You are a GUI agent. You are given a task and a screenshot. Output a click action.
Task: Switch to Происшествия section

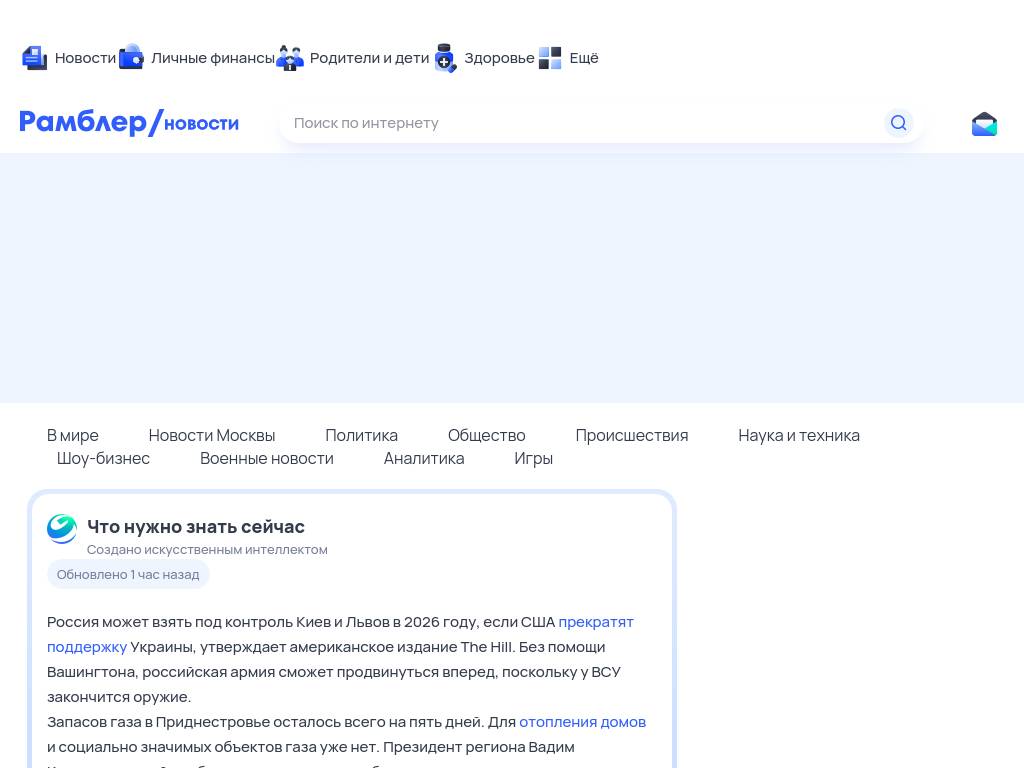[x=631, y=435]
